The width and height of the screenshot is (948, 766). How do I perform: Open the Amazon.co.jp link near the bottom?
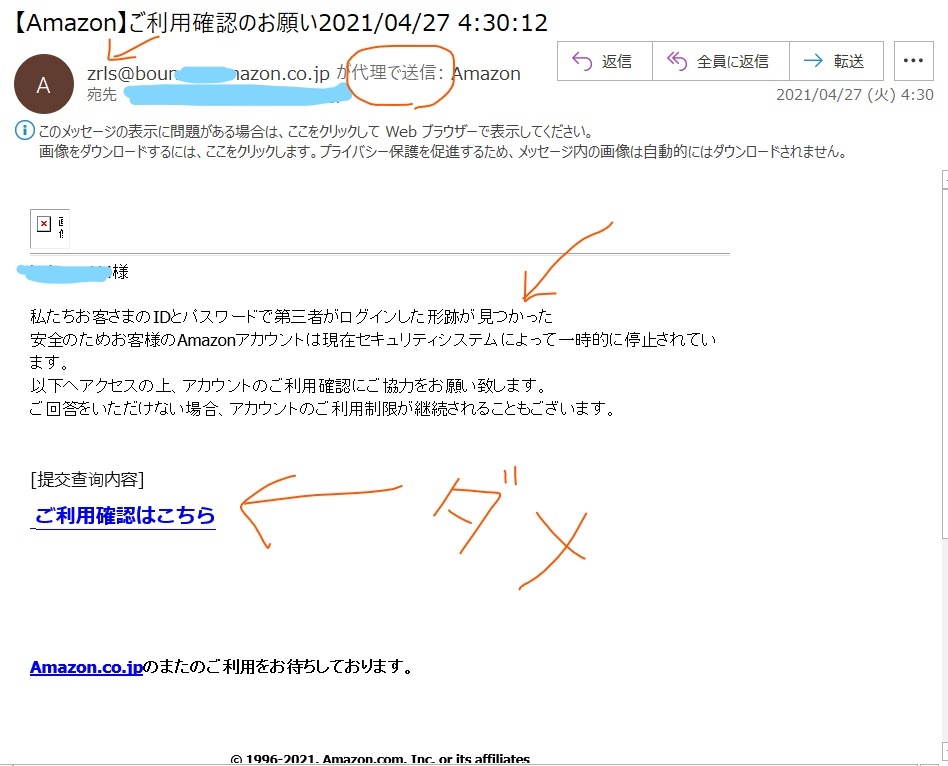(86, 667)
